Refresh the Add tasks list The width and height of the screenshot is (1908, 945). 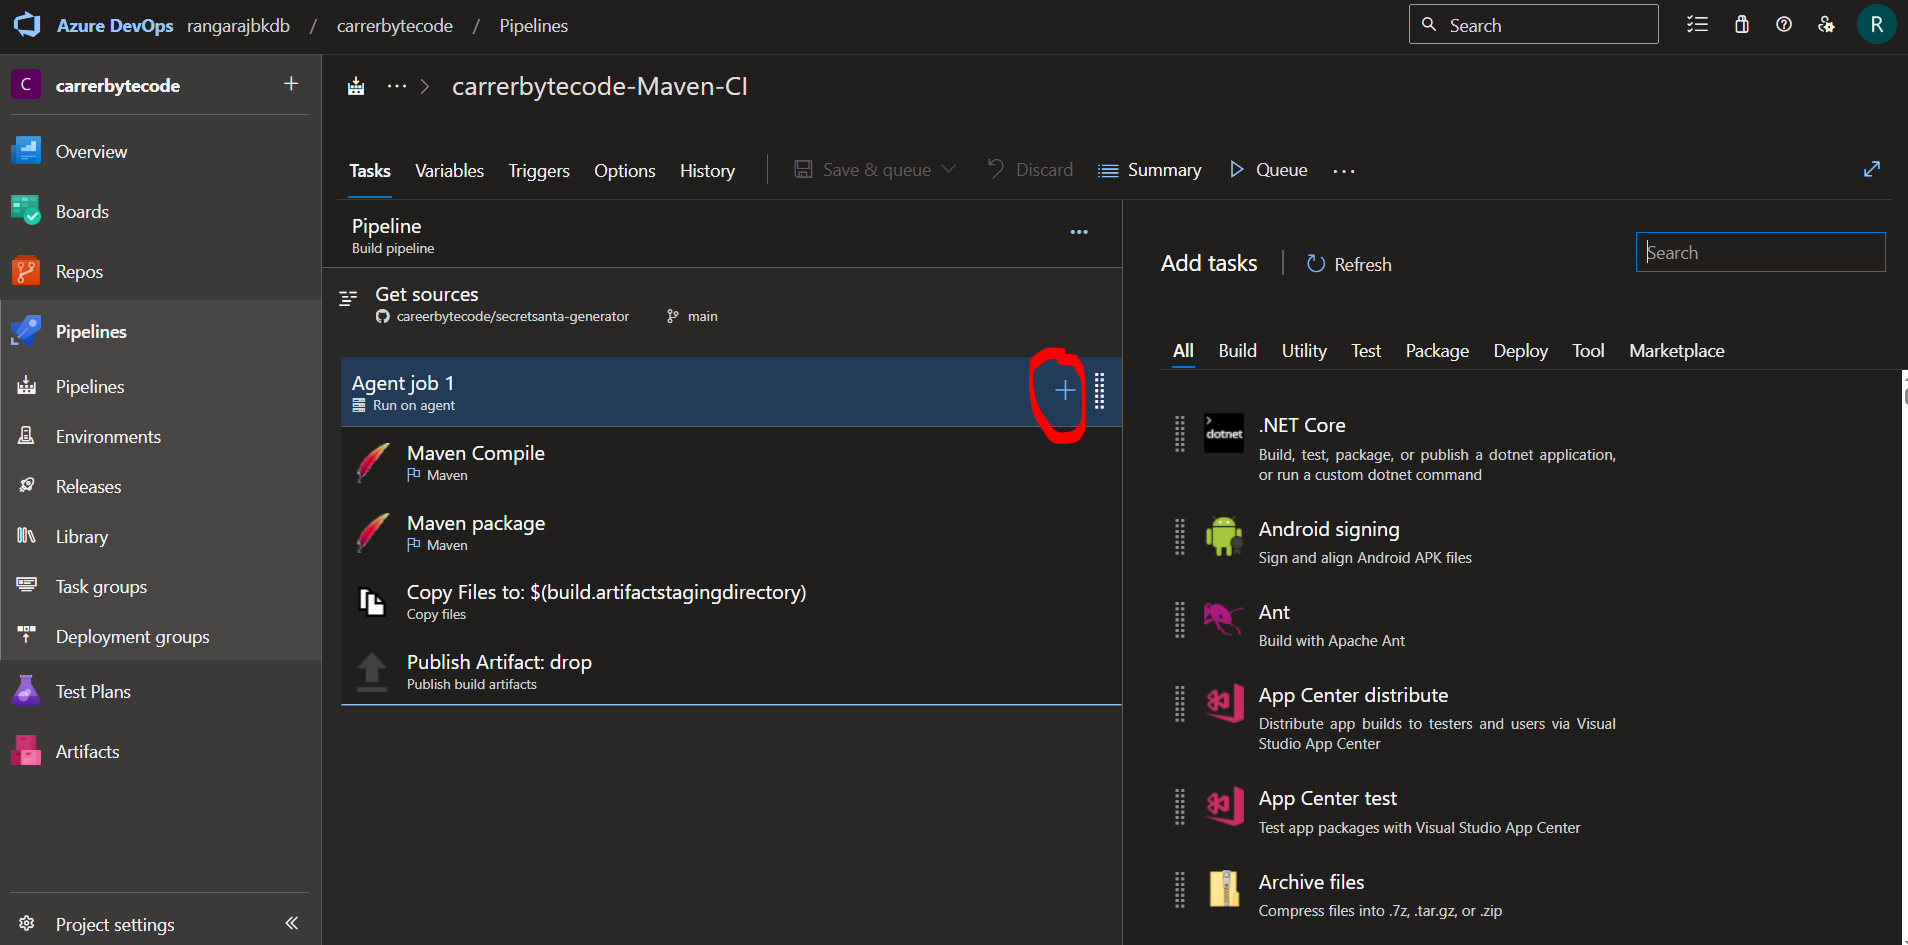1348,264
